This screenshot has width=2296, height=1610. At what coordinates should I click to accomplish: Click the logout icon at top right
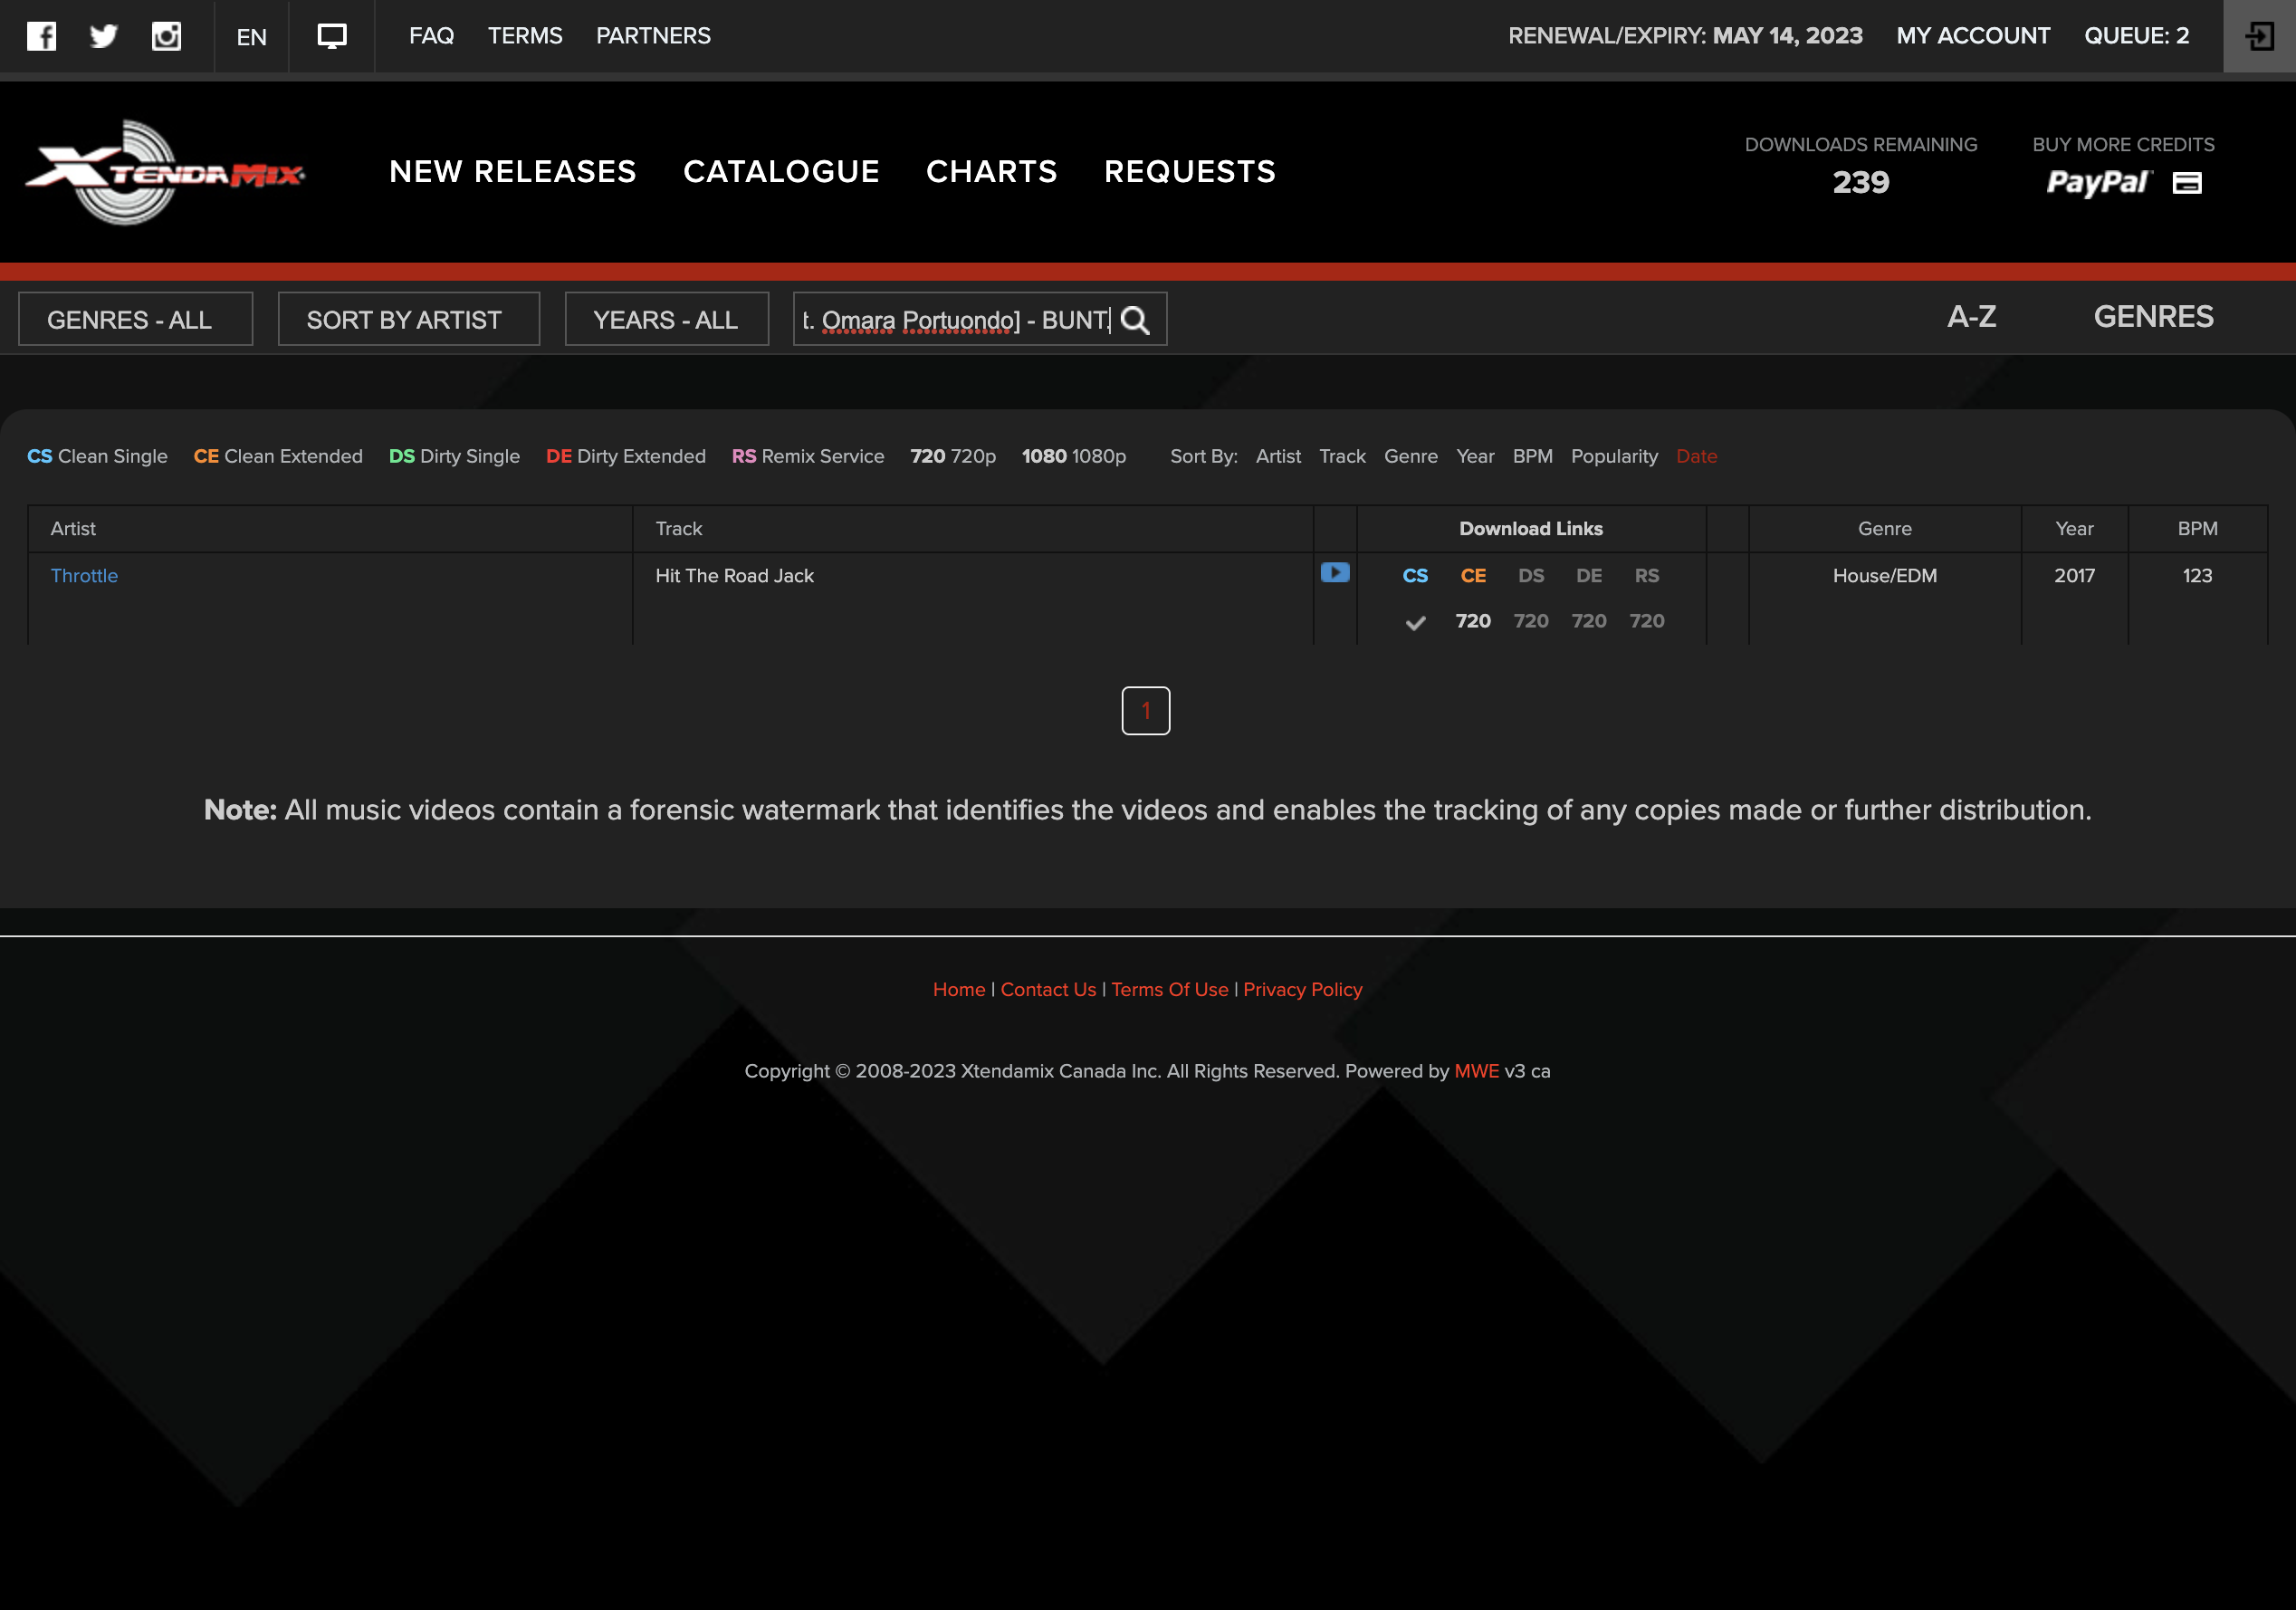coord(2259,36)
